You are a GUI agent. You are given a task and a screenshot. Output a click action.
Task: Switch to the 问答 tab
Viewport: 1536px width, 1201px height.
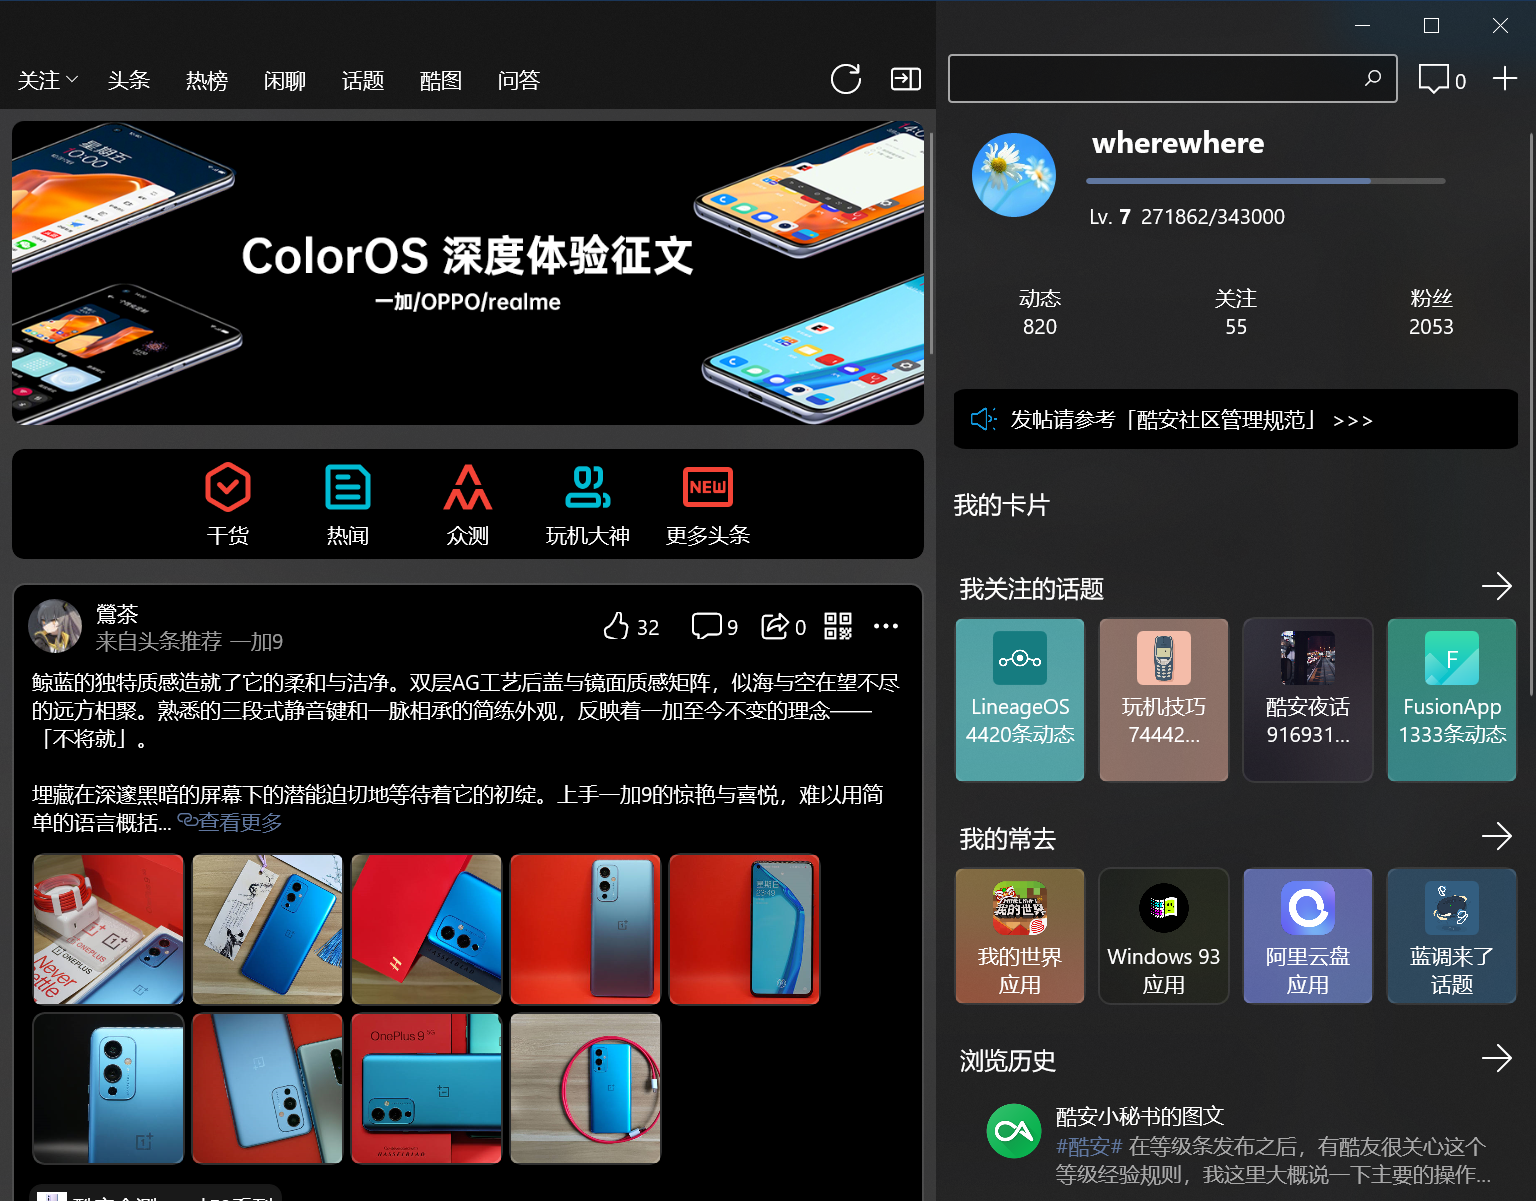pos(519,80)
